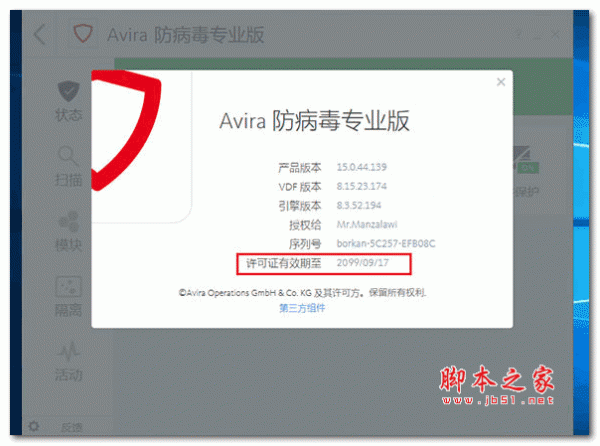Screen dimensions: 600x446
Task: Select product version value 15.0.44.139
Action: [x=362, y=167]
